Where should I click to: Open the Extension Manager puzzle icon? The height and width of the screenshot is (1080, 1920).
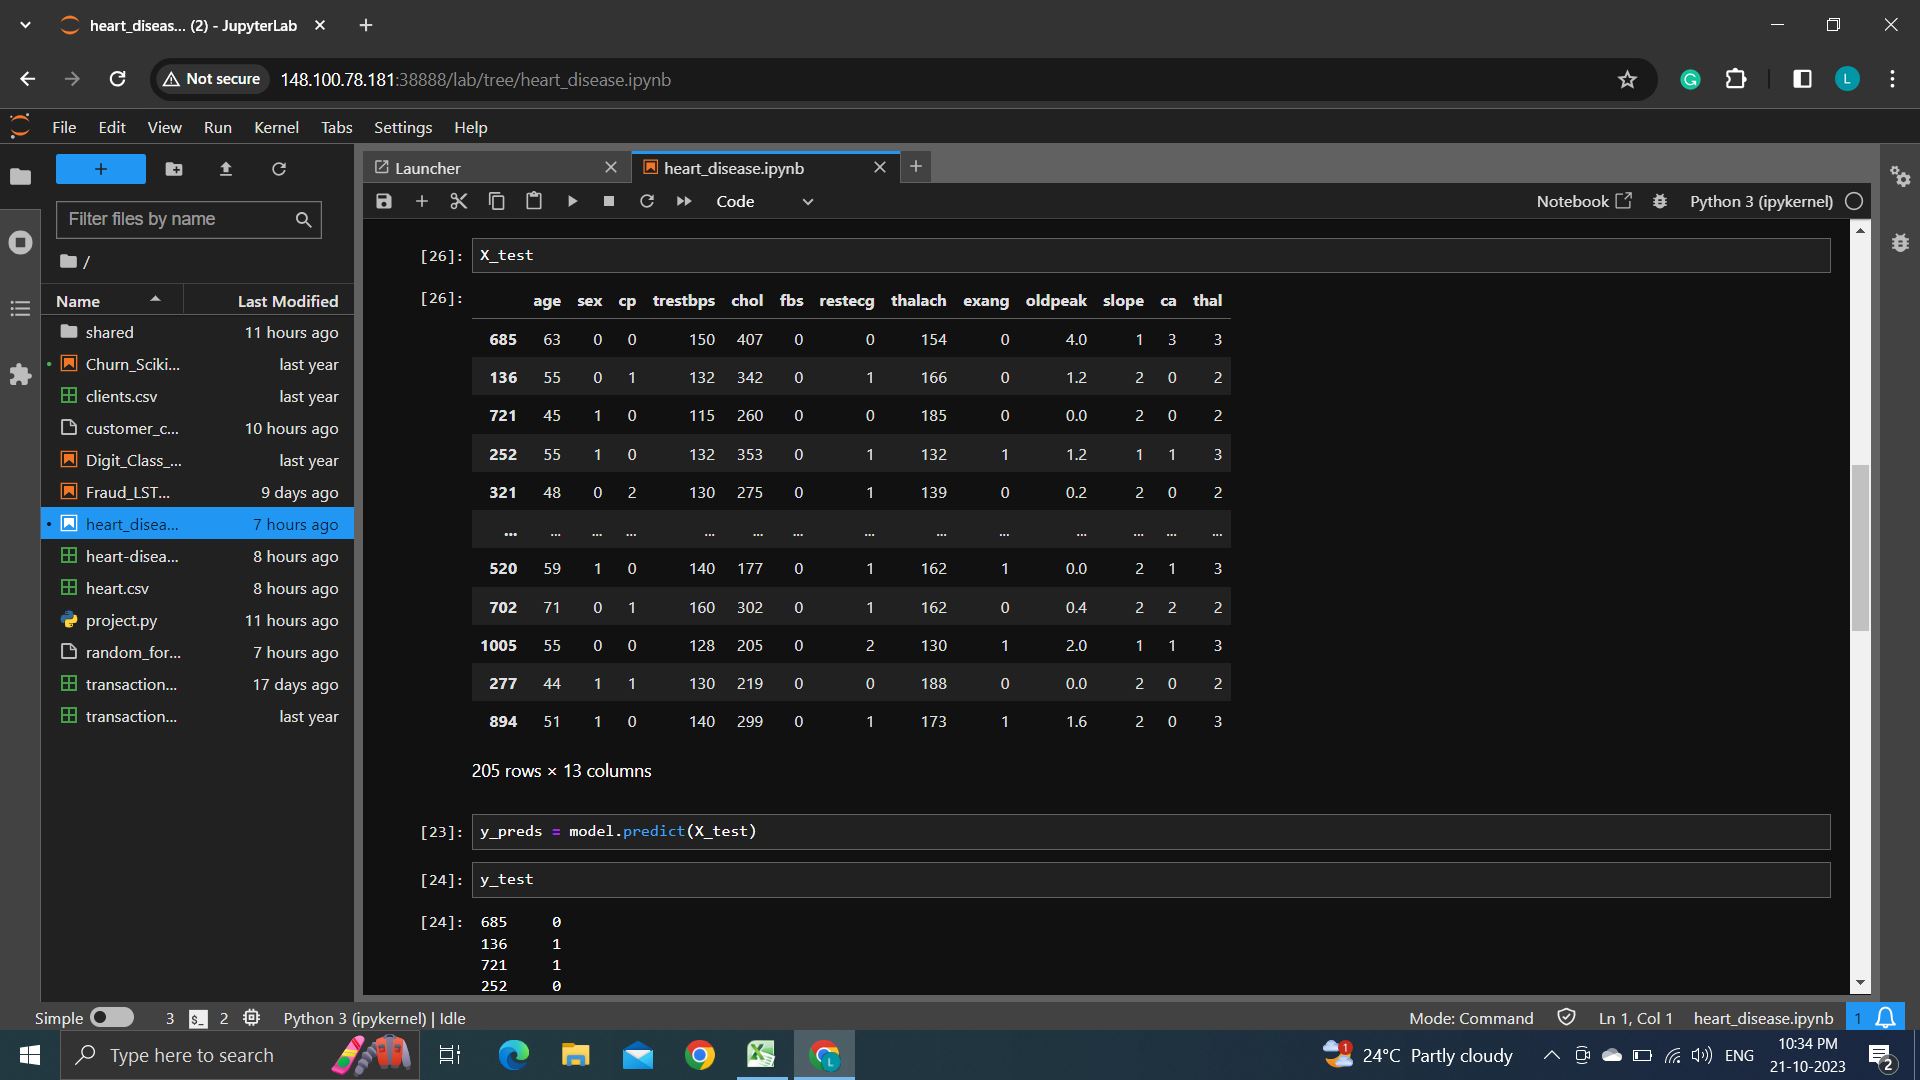point(20,375)
